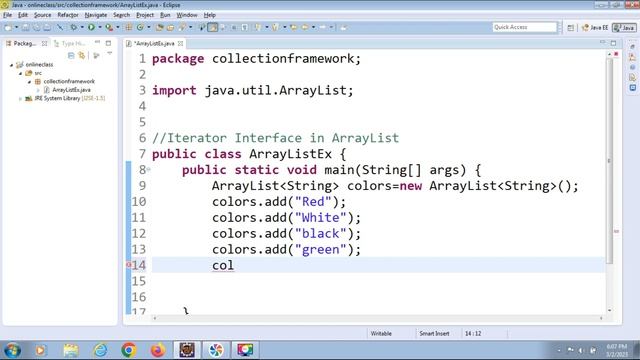Click the Search flashlight icon

(x=182, y=27)
